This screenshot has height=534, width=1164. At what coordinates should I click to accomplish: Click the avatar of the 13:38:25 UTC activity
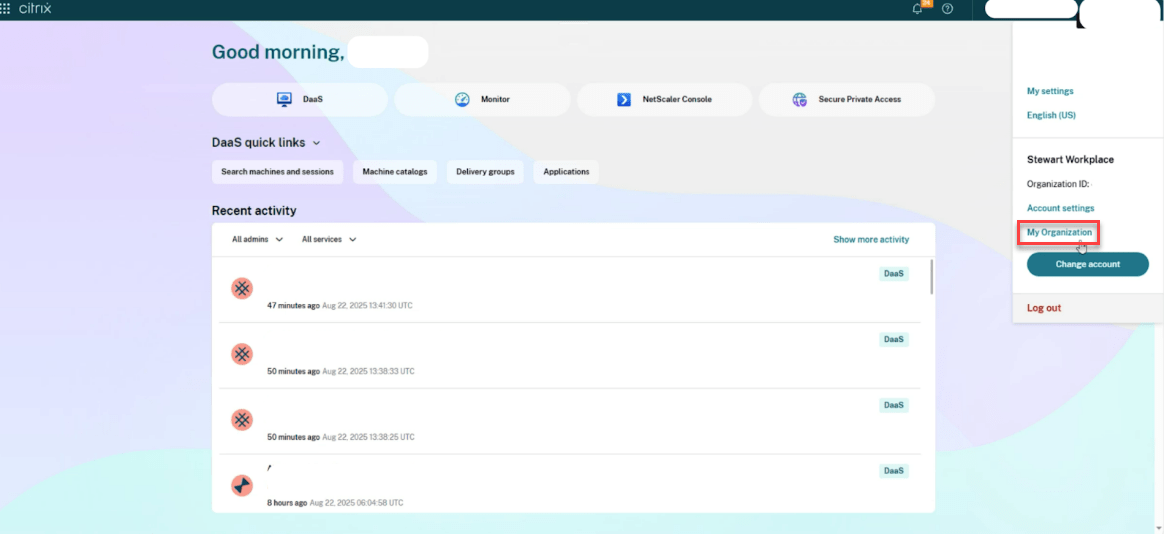[x=242, y=420]
